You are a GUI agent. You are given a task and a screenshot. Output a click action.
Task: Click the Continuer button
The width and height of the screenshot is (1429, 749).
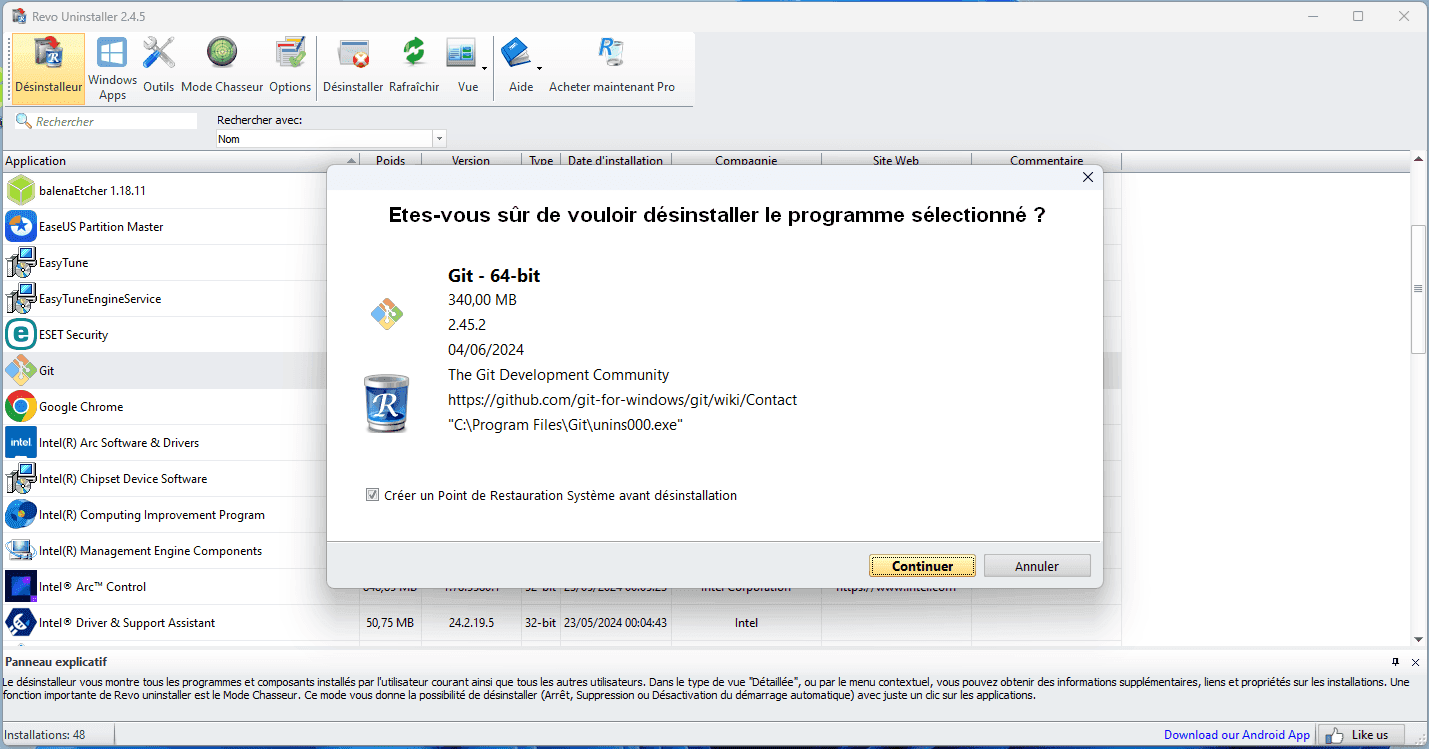[x=922, y=566]
